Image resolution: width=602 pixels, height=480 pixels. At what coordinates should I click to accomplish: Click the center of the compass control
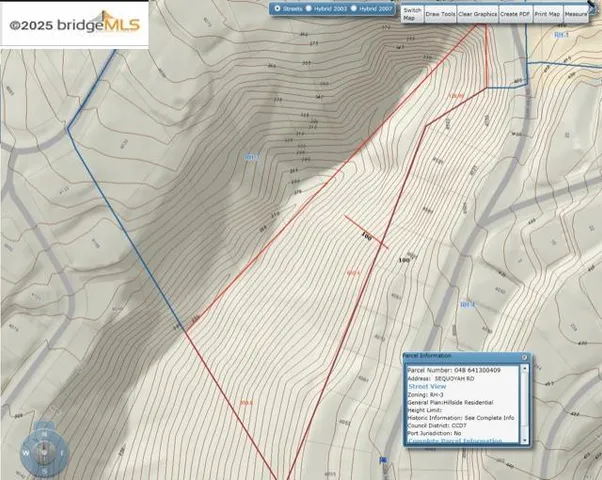pos(45,454)
